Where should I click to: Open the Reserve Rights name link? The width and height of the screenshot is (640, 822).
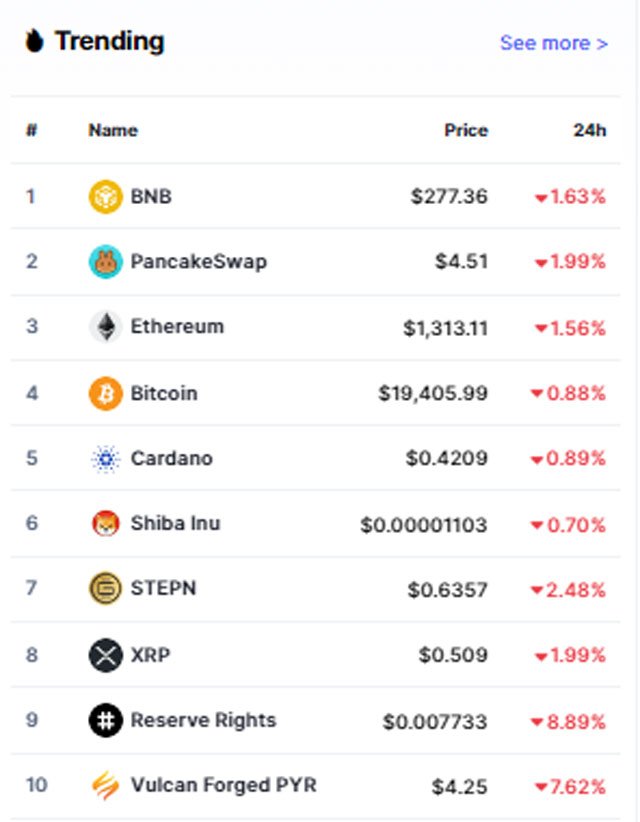[203, 720]
